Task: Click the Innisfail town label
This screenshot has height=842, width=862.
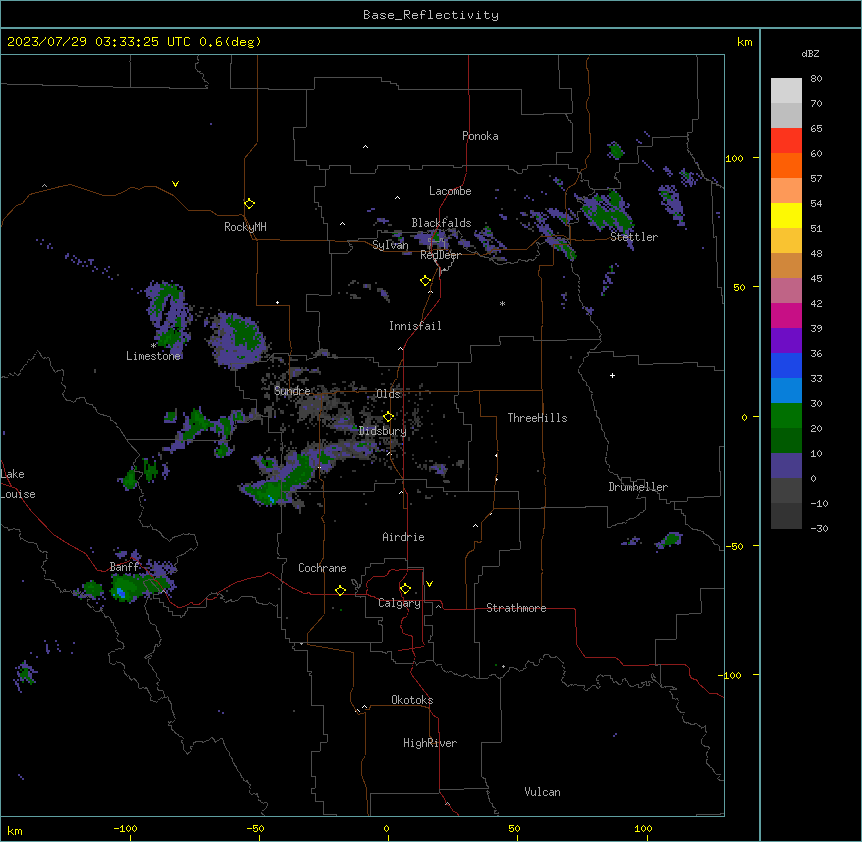Action: point(415,326)
